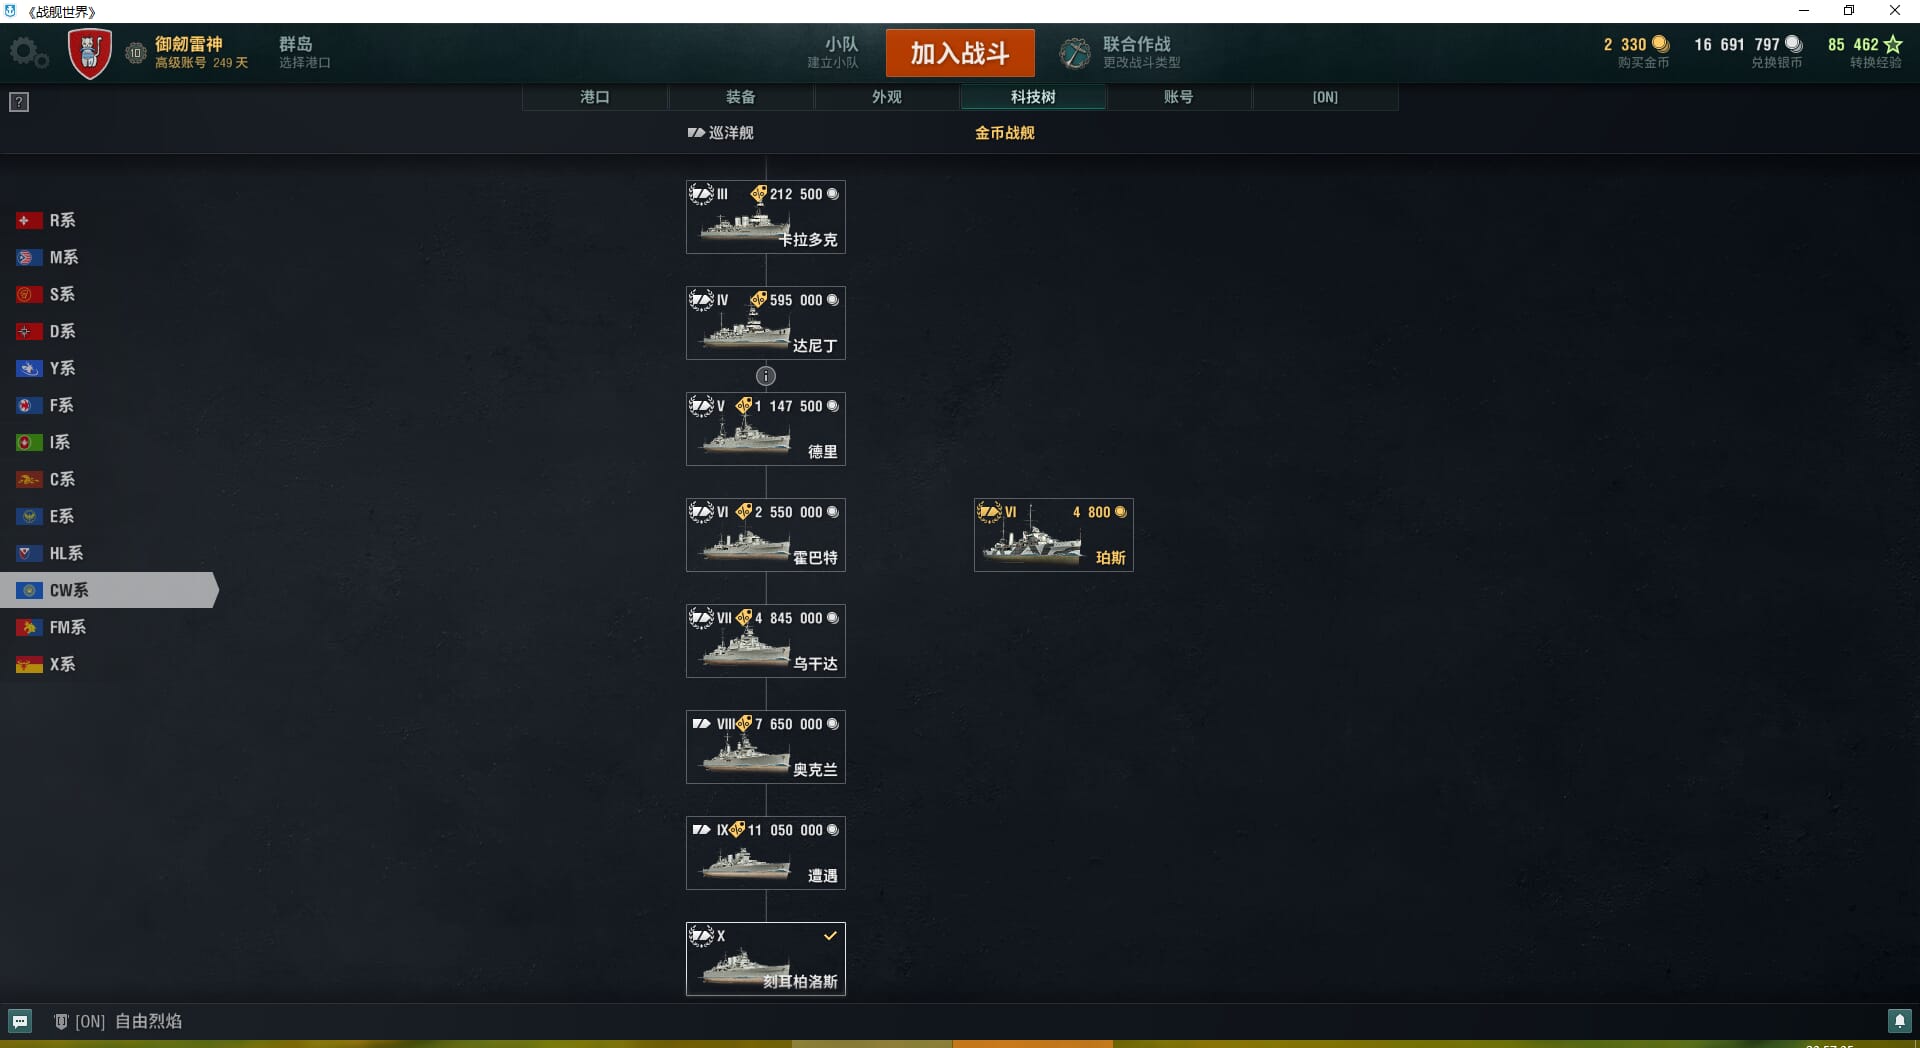The height and width of the screenshot is (1048, 1920).
Task: Click the 加入战斗 button
Action: (960, 53)
